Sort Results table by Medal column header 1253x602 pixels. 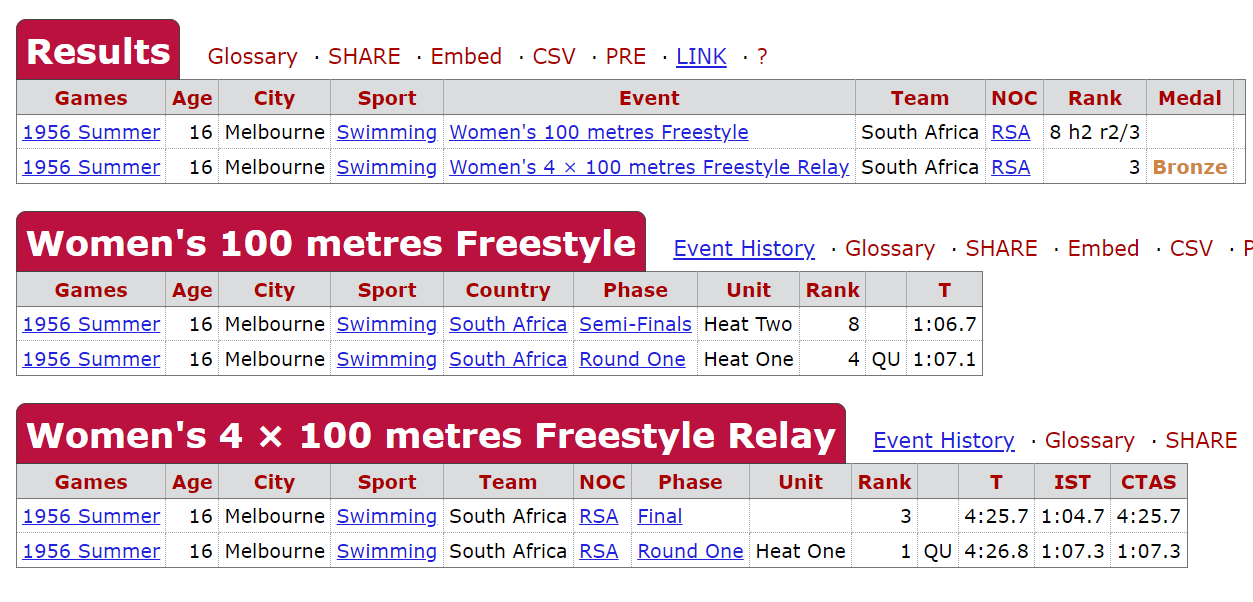[x=1189, y=98]
